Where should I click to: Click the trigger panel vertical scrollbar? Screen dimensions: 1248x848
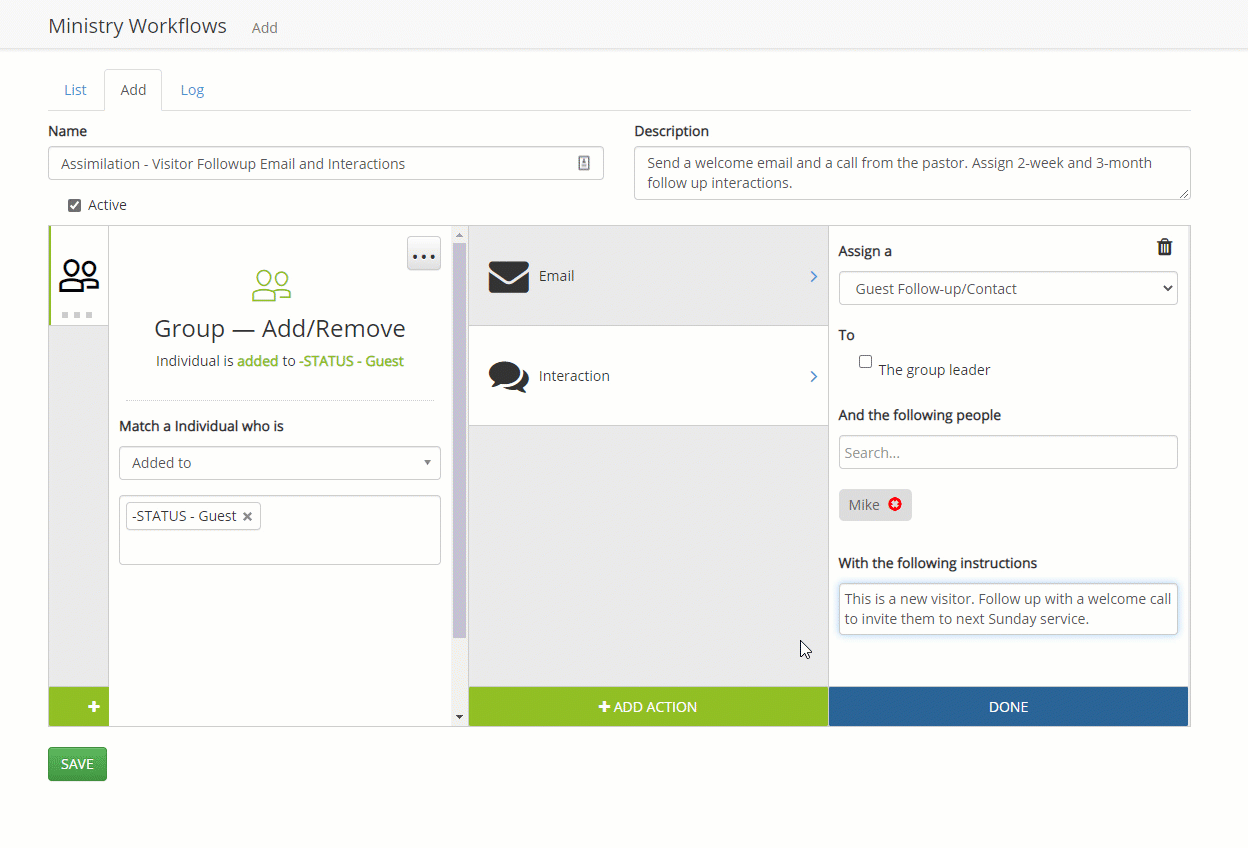[459, 440]
